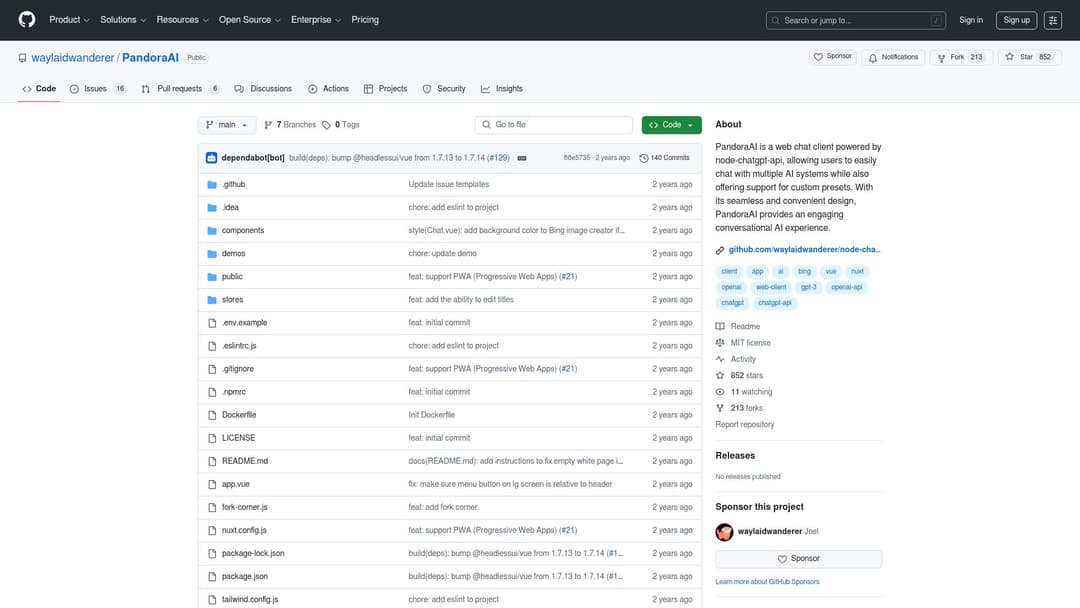The image size is (1080, 608).
Task: Select the Code tab
Action: [39, 89]
